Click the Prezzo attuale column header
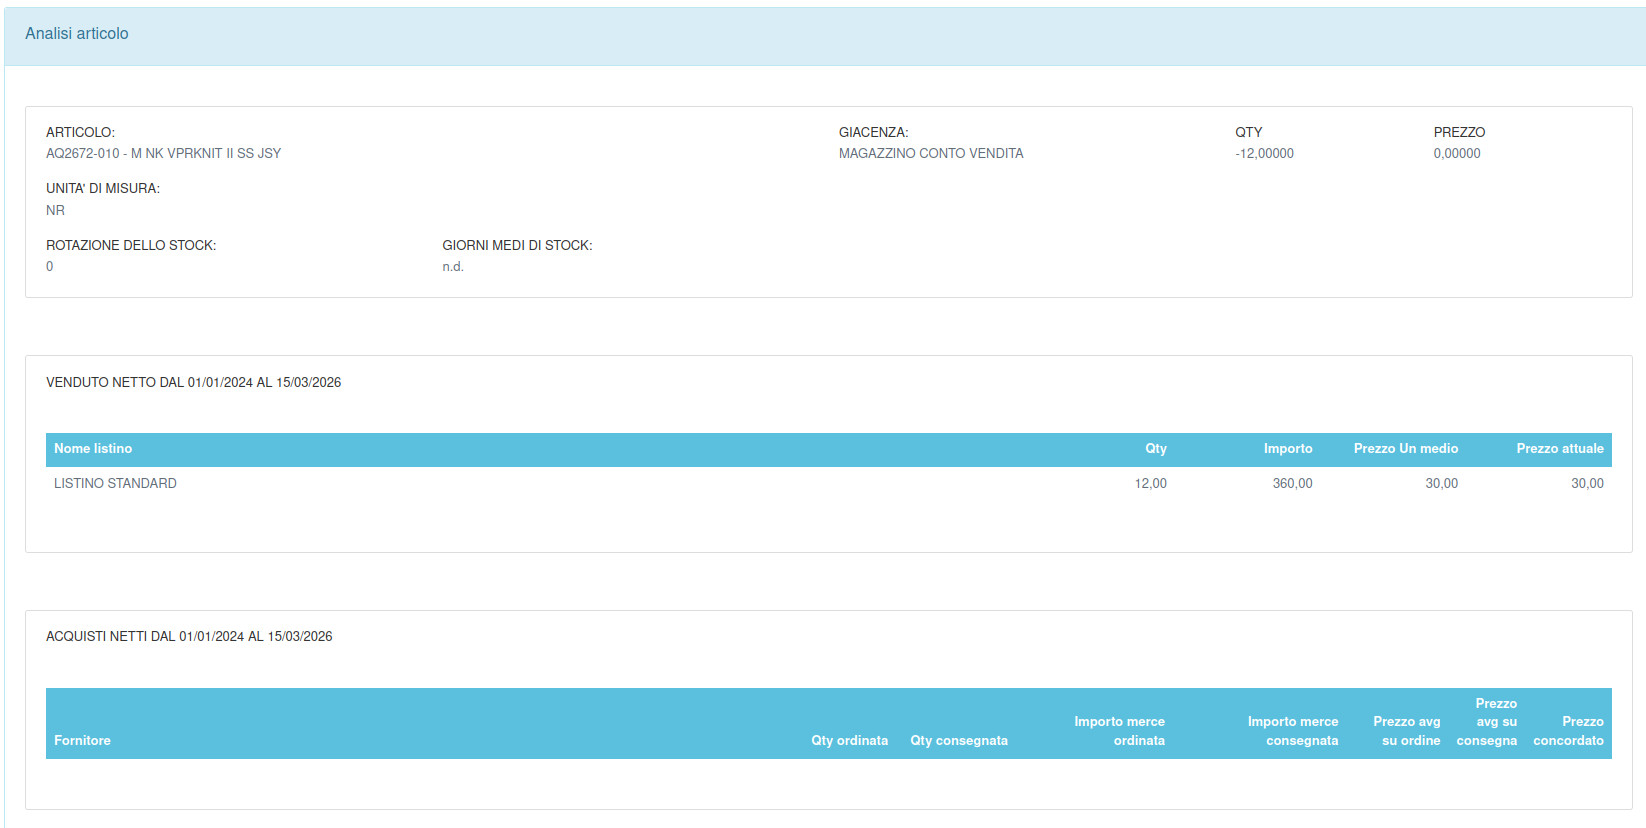This screenshot has width=1646, height=828. point(1559,449)
